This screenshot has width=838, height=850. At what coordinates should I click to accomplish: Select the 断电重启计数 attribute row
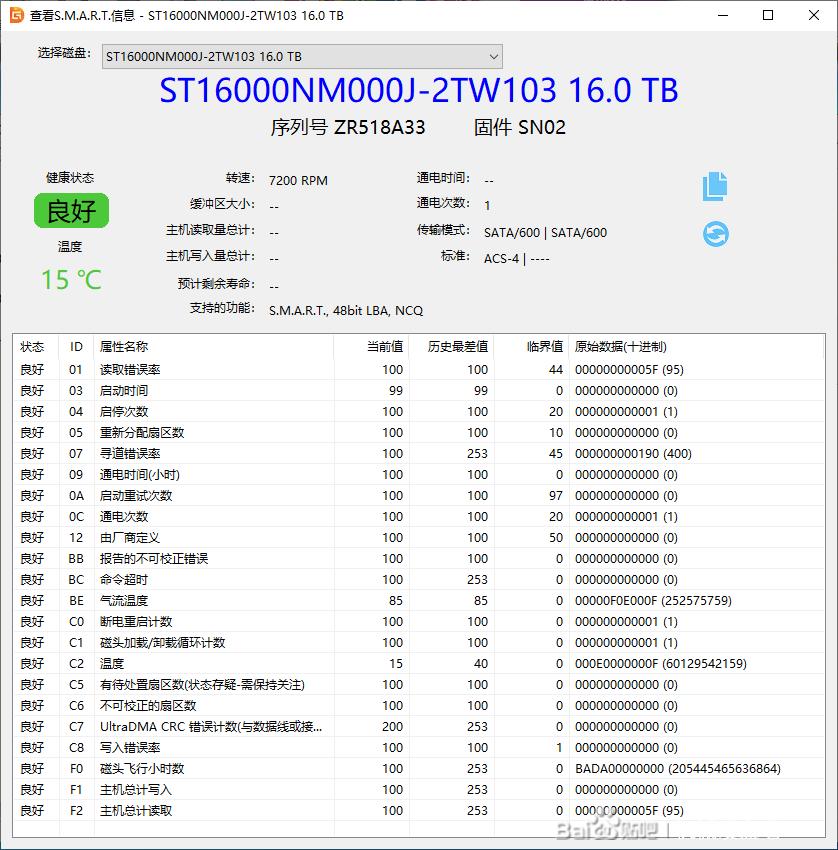(418, 622)
